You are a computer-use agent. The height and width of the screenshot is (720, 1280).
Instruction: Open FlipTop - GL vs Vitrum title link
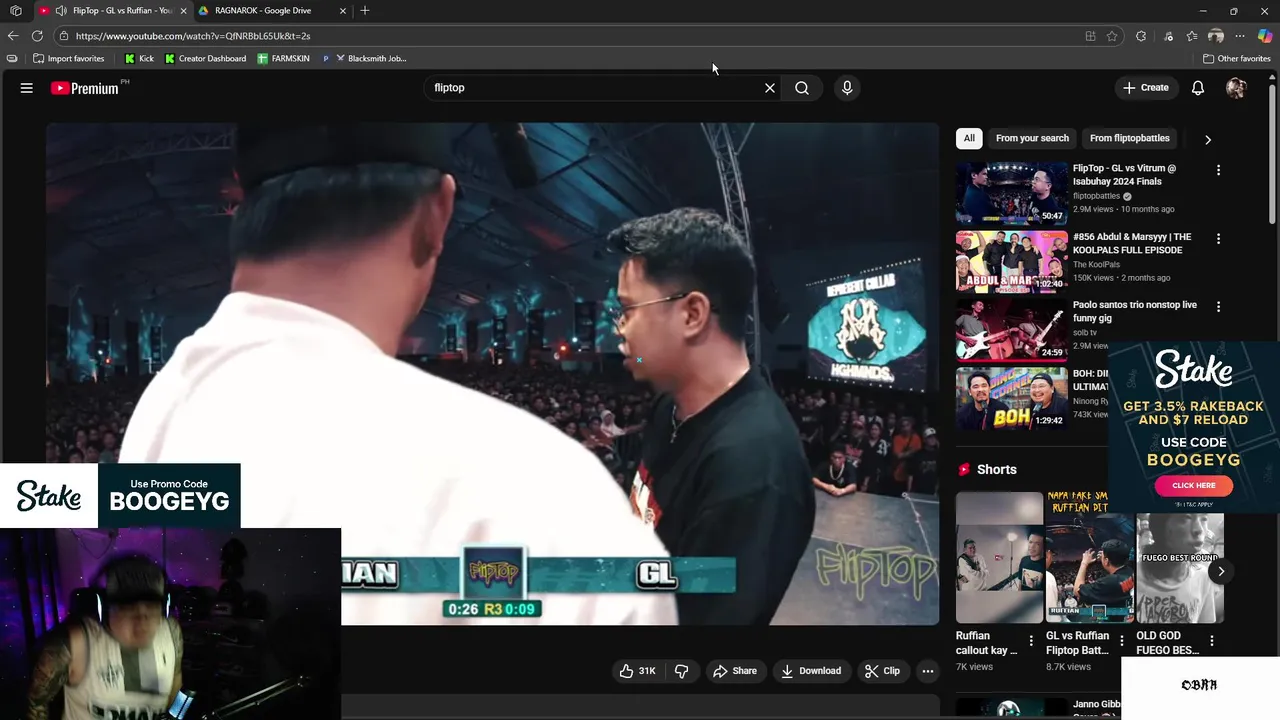(1124, 175)
